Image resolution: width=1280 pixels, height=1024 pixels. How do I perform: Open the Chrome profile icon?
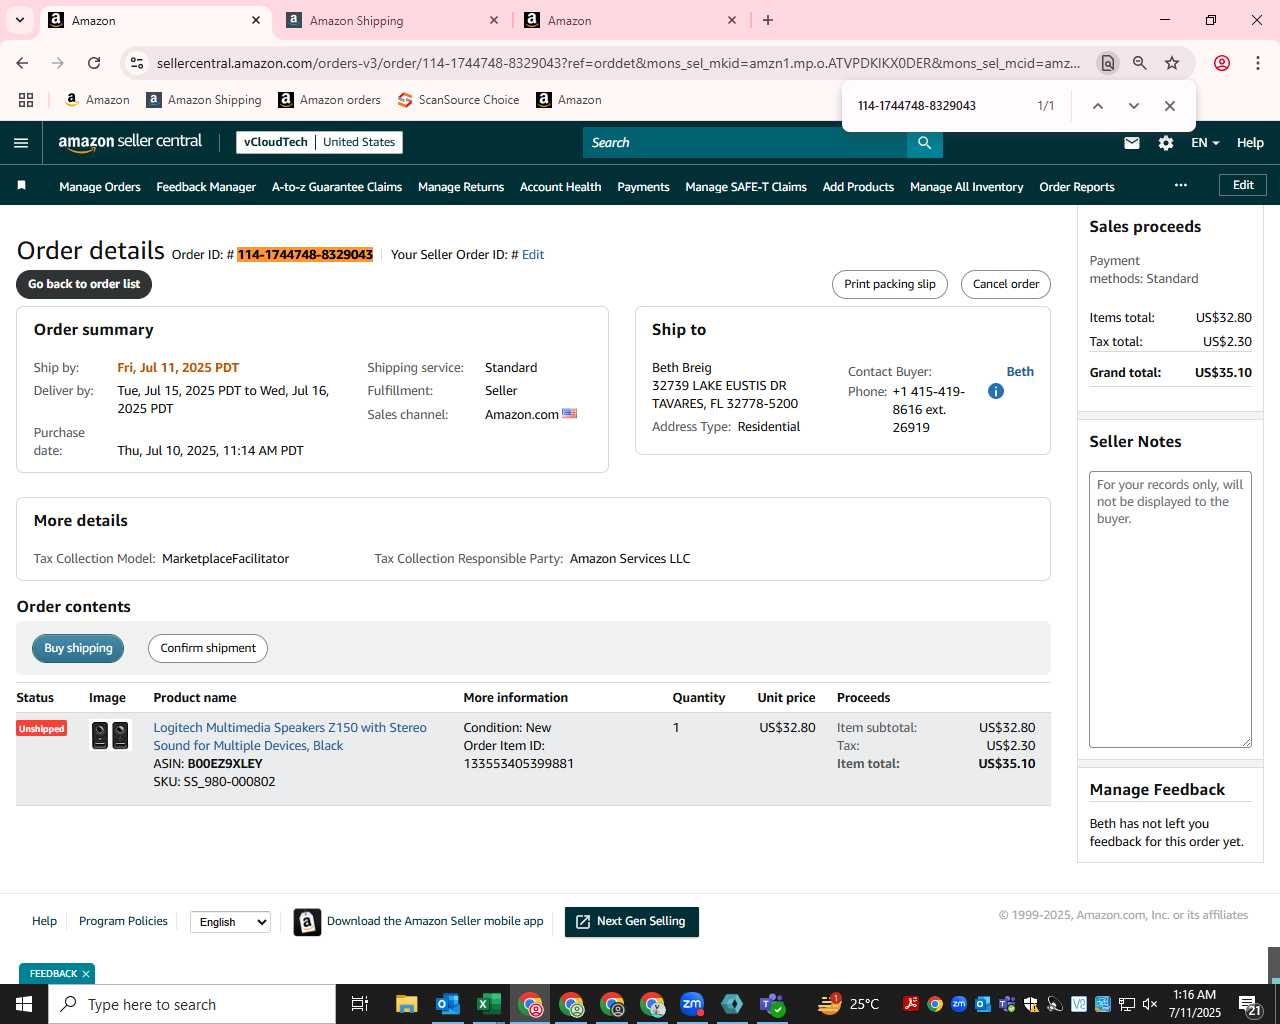click(x=1222, y=63)
